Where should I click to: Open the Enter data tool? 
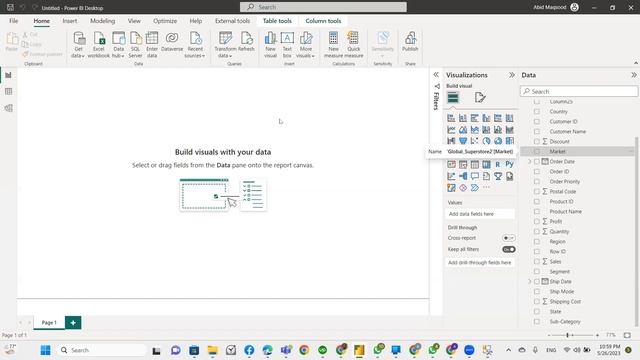[x=152, y=45]
